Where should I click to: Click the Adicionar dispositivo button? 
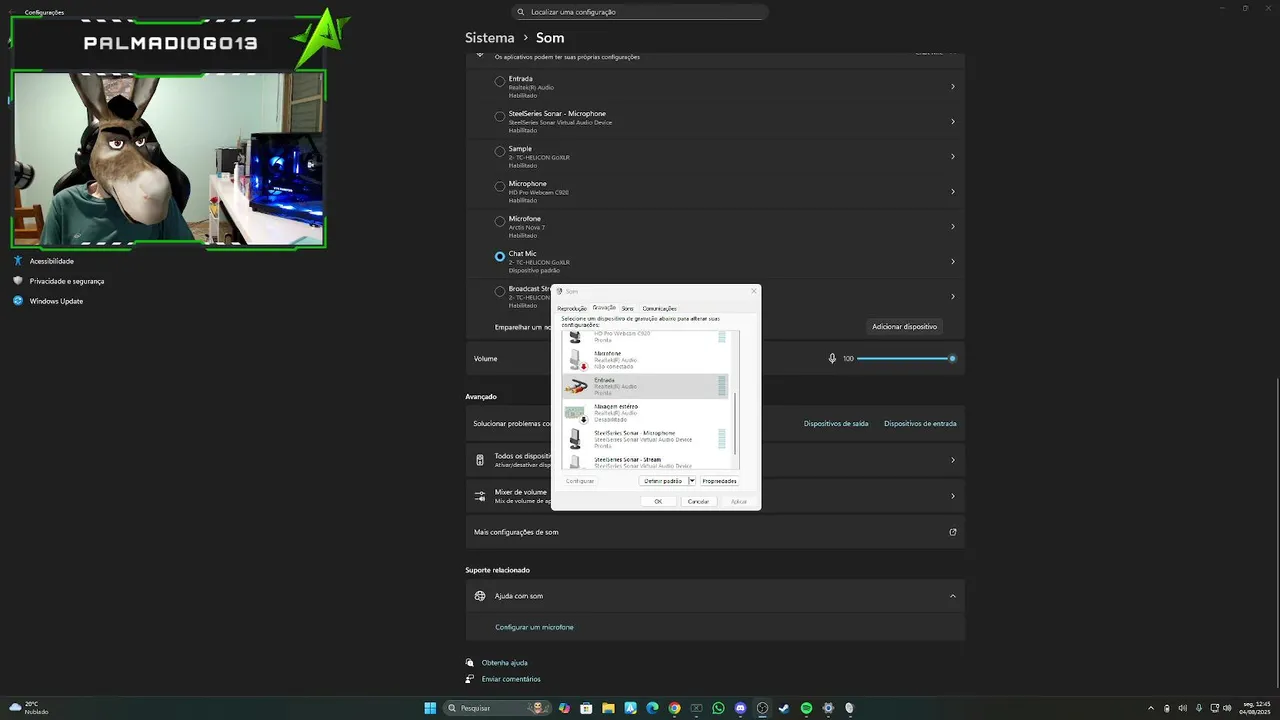(904, 326)
